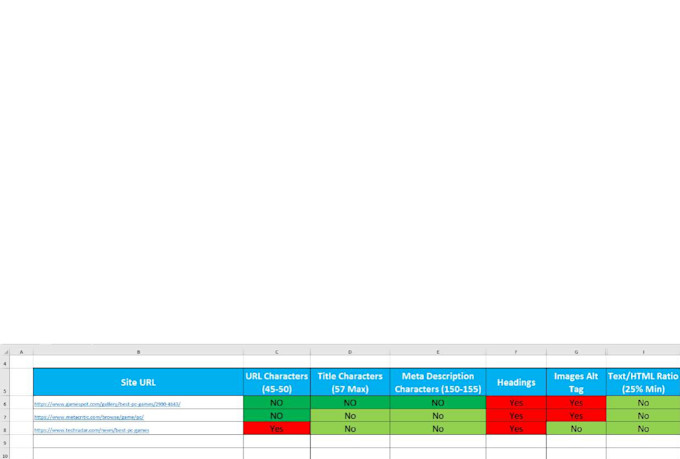Image resolution: width=680 pixels, height=459 pixels.
Task: Select column G header
Action: 576,352
